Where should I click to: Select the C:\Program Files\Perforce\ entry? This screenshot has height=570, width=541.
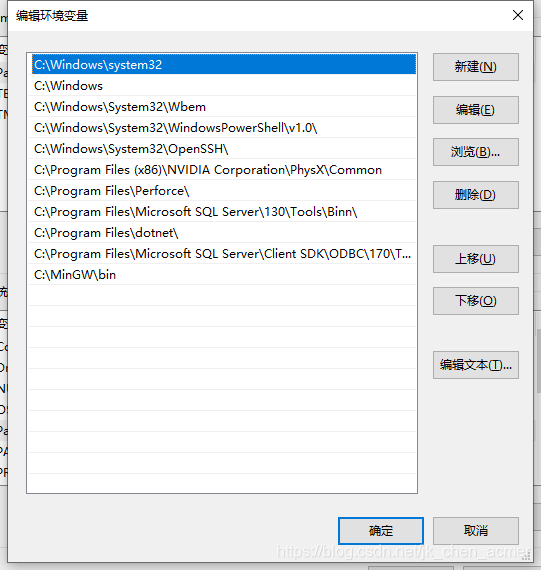click(222, 191)
